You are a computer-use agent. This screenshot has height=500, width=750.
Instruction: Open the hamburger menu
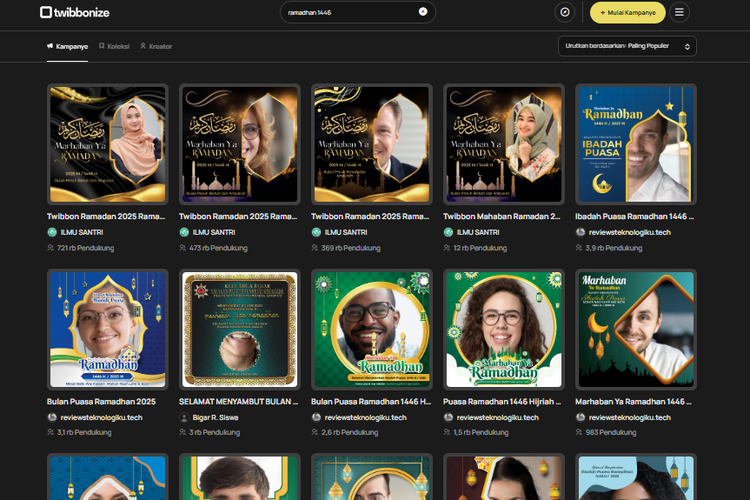[679, 12]
